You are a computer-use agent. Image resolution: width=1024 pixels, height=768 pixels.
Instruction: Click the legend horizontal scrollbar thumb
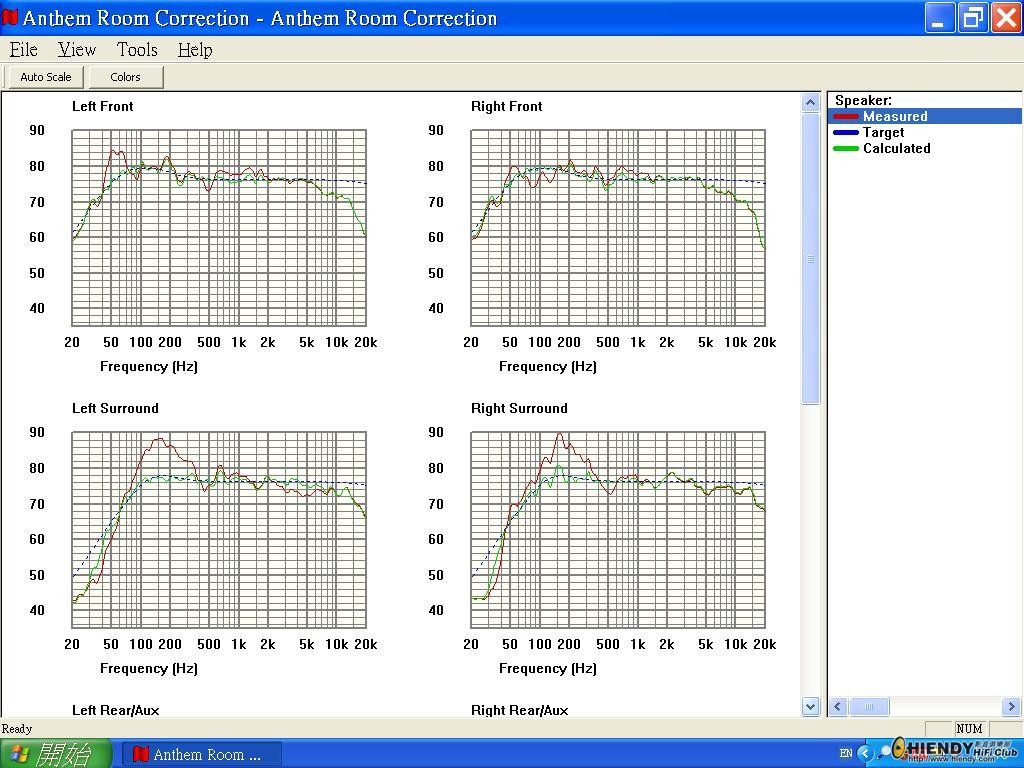[x=869, y=707]
